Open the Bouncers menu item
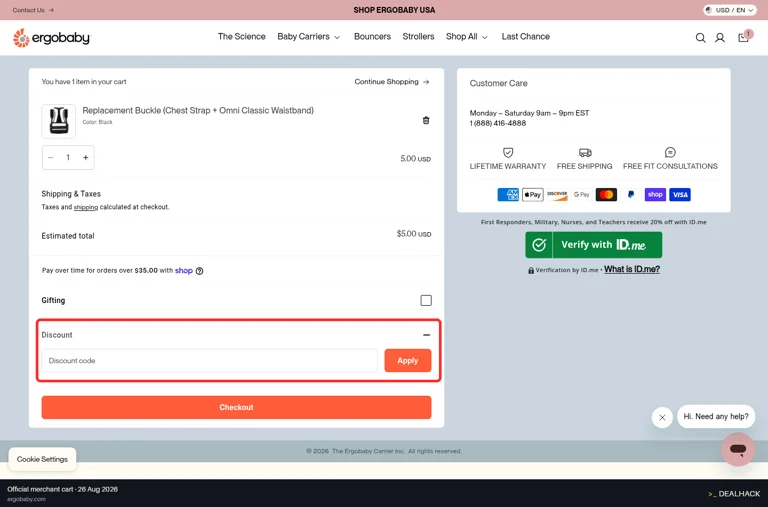This screenshot has width=768, height=507. pos(372,37)
